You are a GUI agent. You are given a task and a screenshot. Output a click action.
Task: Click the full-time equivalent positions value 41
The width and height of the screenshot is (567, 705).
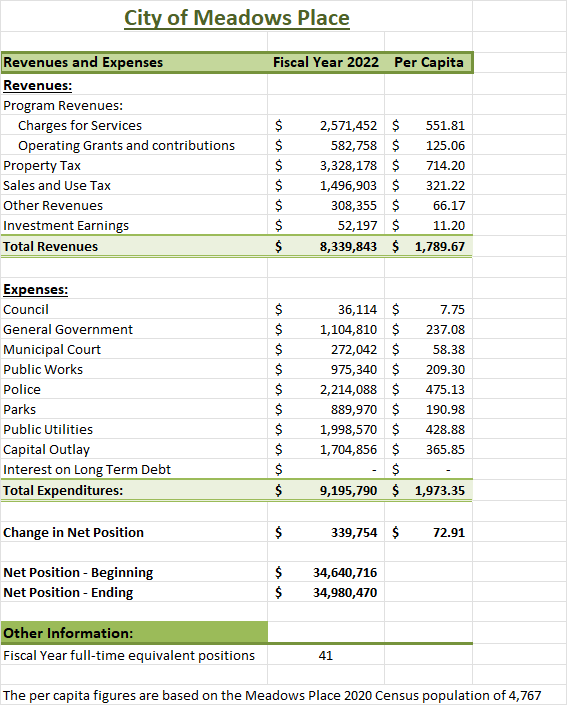(326, 656)
